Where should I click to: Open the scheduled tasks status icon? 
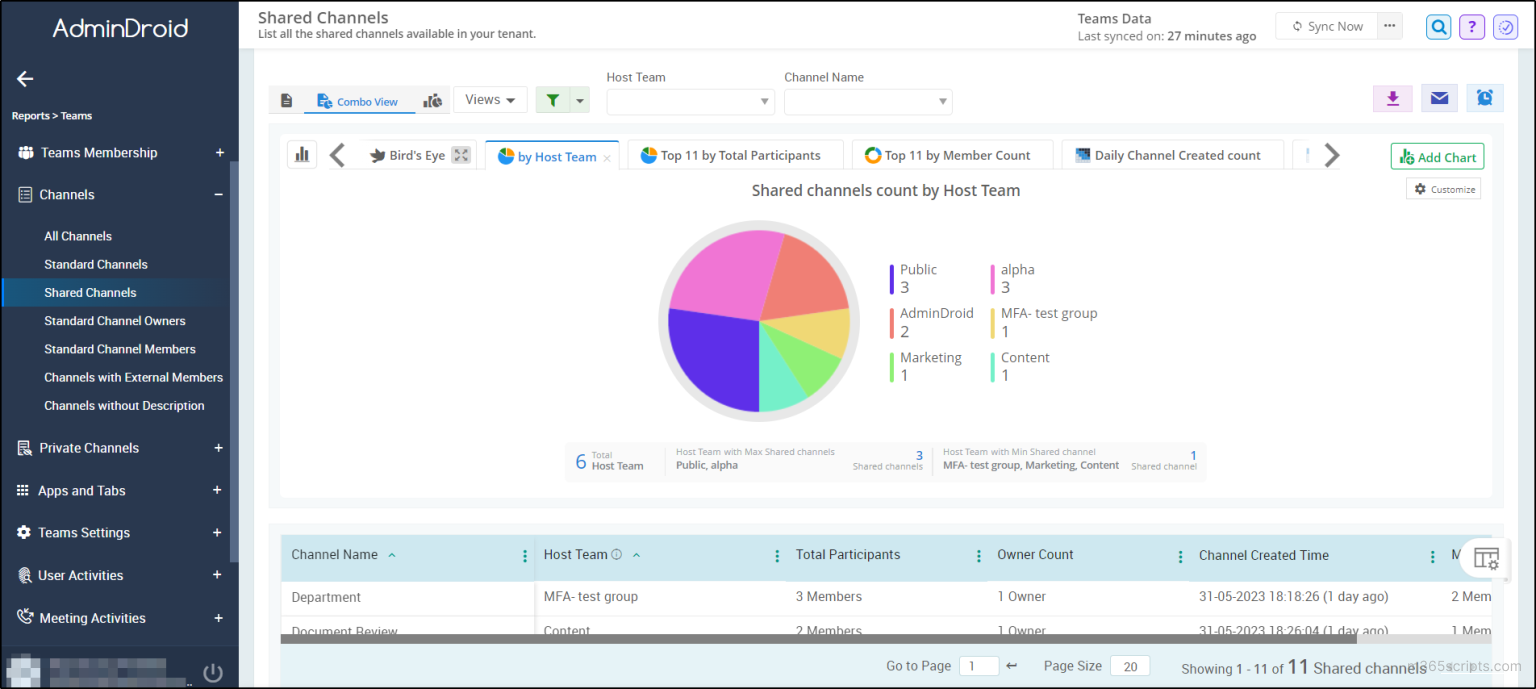coord(1505,26)
